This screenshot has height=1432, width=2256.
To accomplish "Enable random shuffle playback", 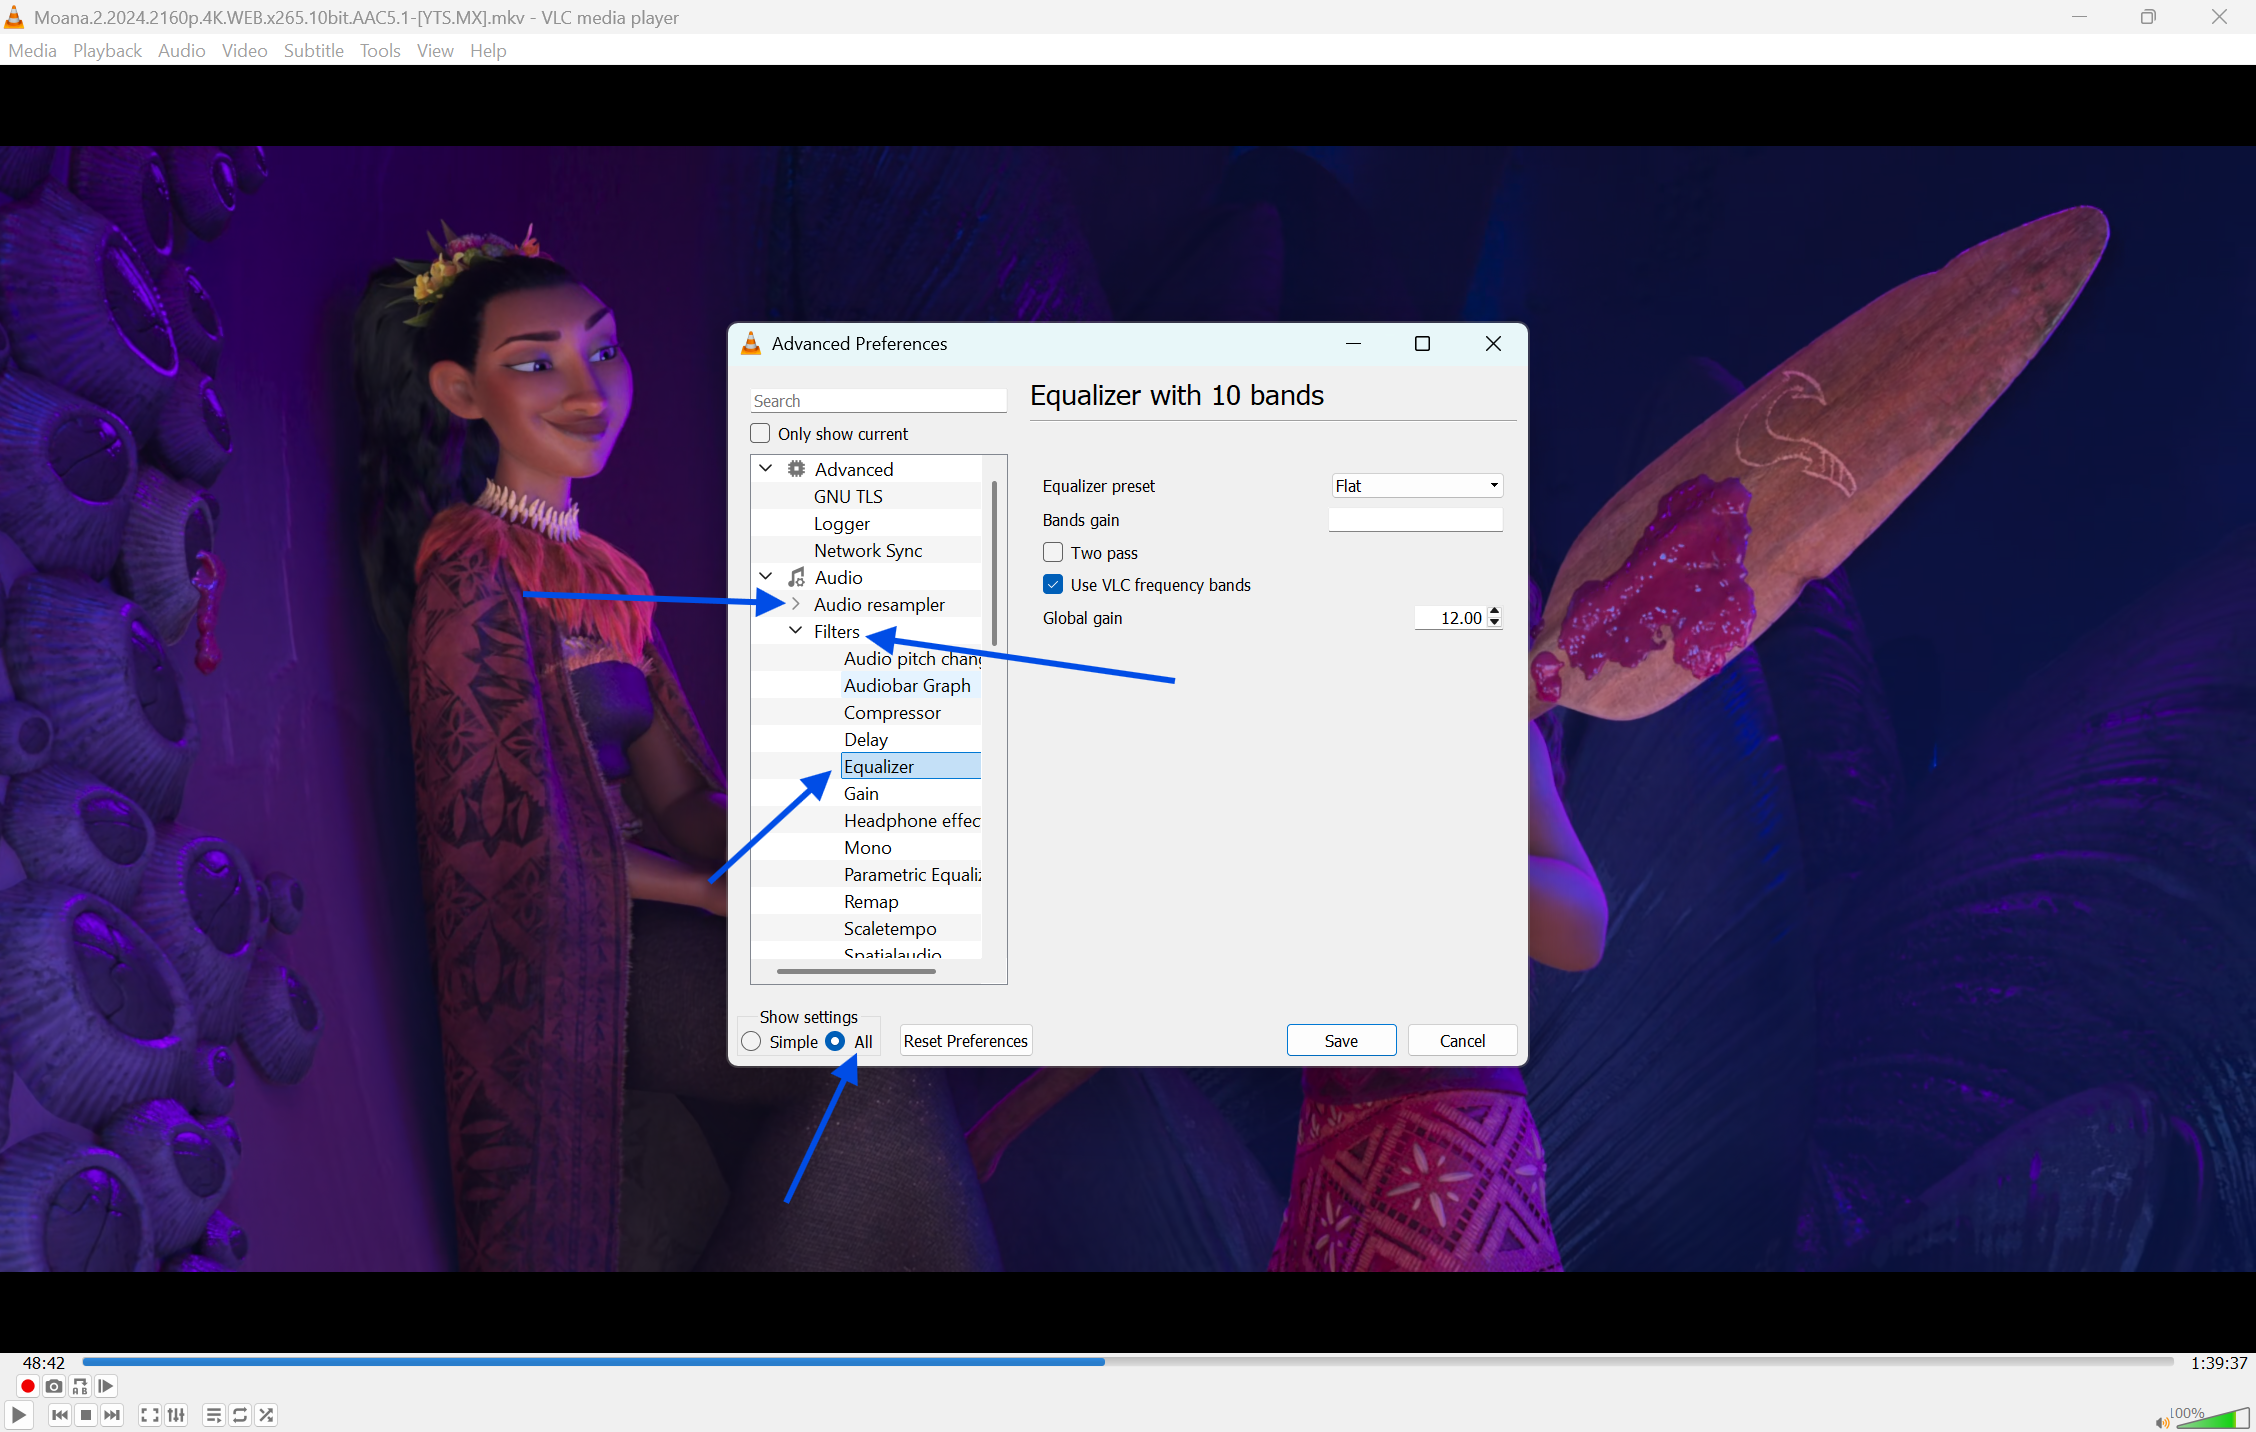I will (x=266, y=1415).
